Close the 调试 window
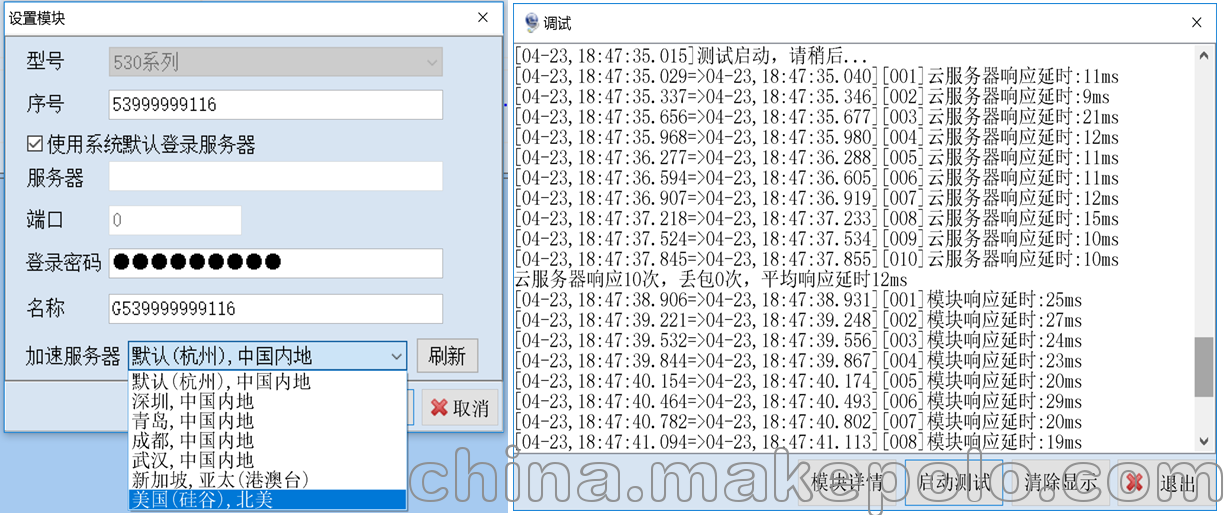Screen dimensions: 1226x515 tap(1196, 22)
